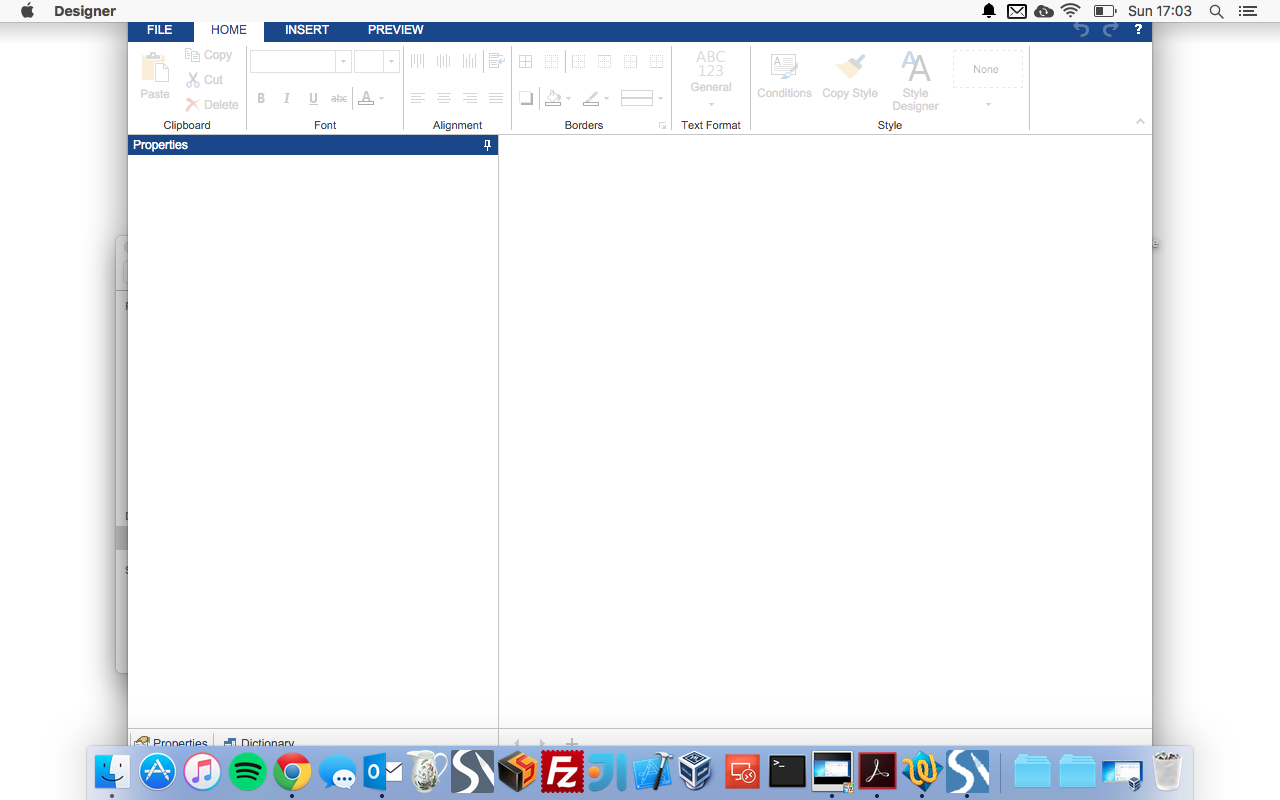Viewport: 1280px width, 800px height.
Task: Click the fill color bucket icon
Action: coord(553,98)
